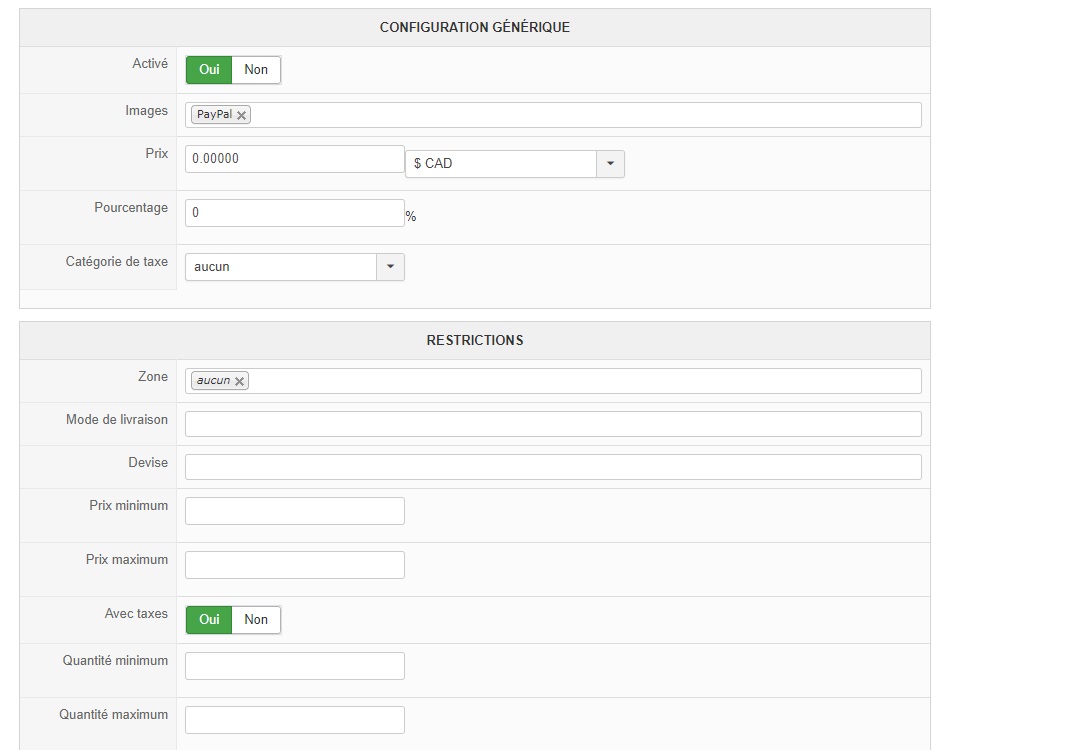This screenshot has height=750, width=1080.
Task: Click the Quantité maximum input
Action: (x=294, y=720)
